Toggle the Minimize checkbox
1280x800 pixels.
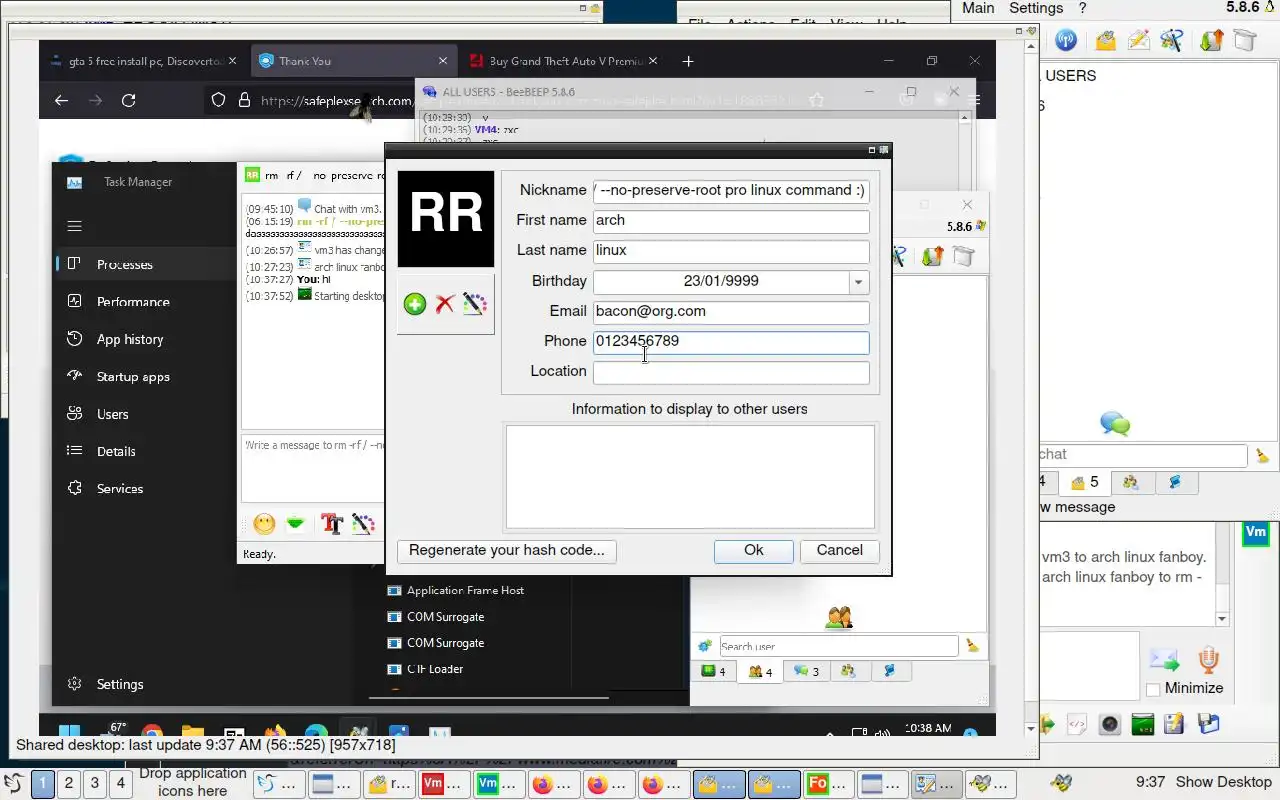(x=1153, y=689)
